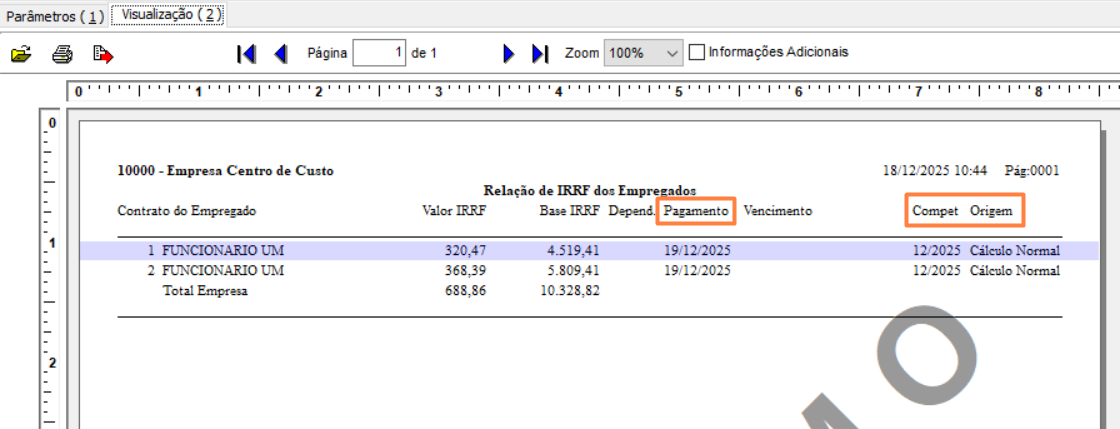
Task: Click the Base IRRF column header
Action: 569,211
